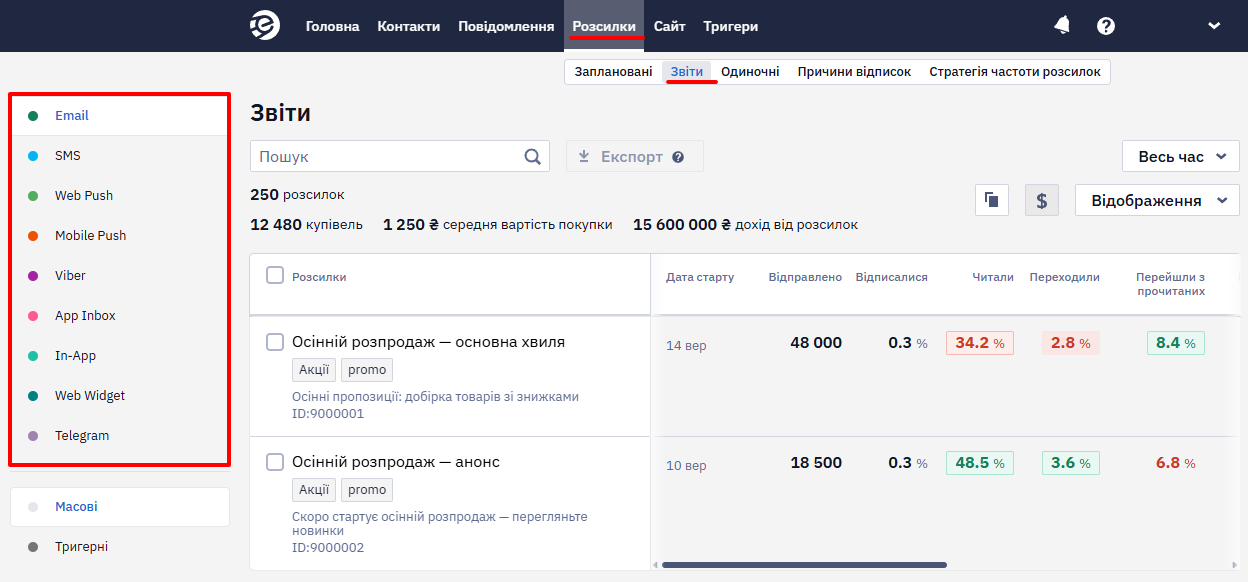Select the Web Push channel
The width and height of the screenshot is (1248, 582).
(x=120, y=196)
